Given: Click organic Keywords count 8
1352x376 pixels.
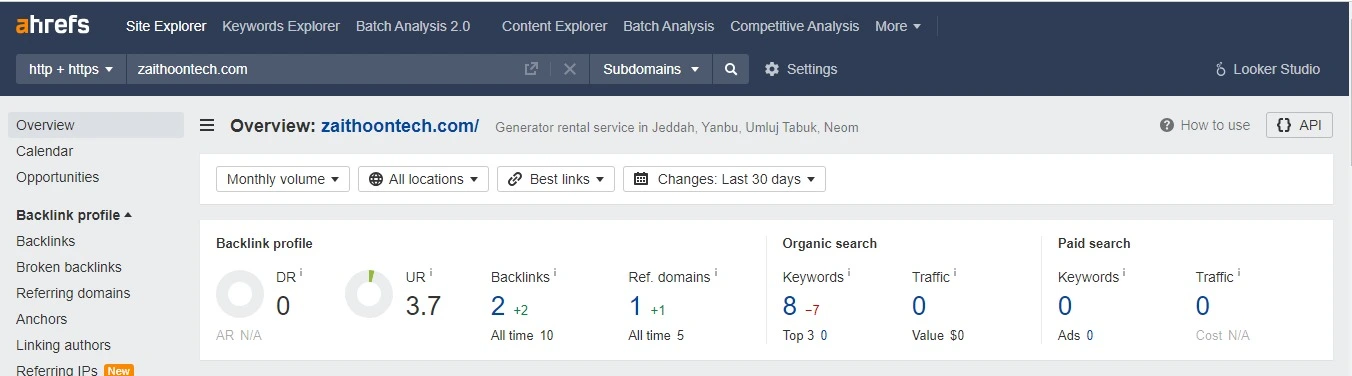Looking at the screenshot, I should (x=790, y=305).
